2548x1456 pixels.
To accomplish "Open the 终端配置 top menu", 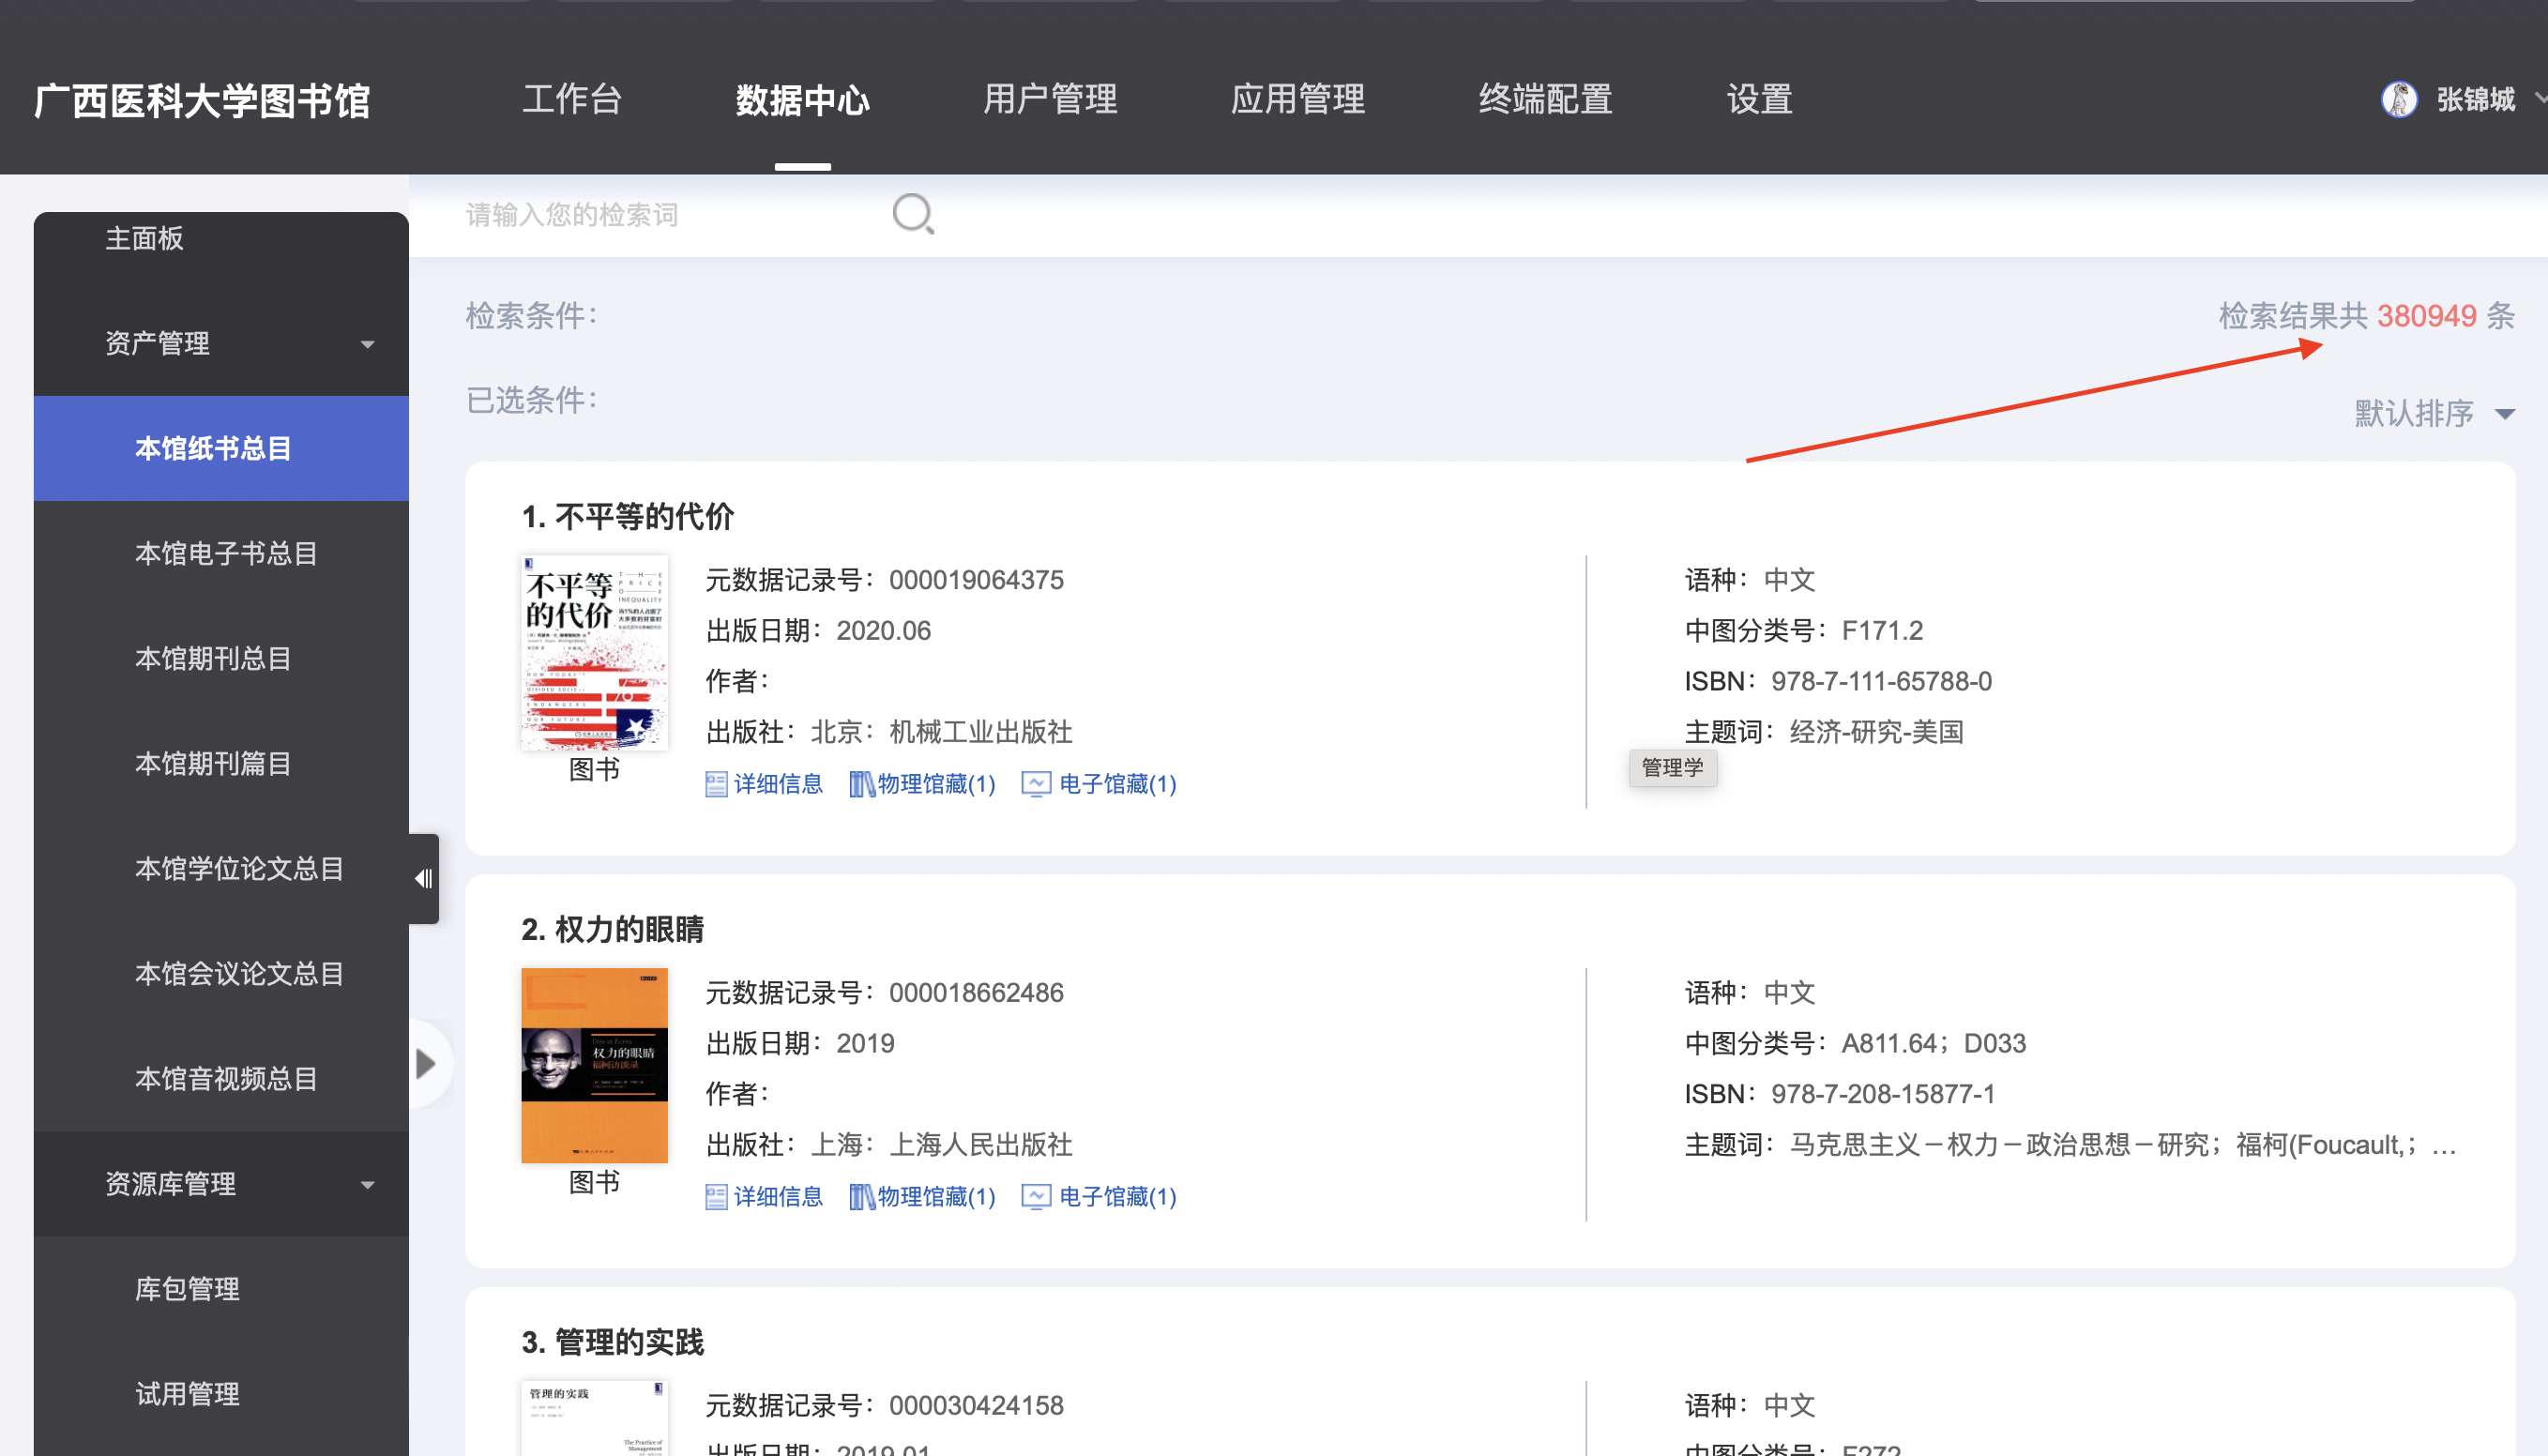I will 1545,99.
